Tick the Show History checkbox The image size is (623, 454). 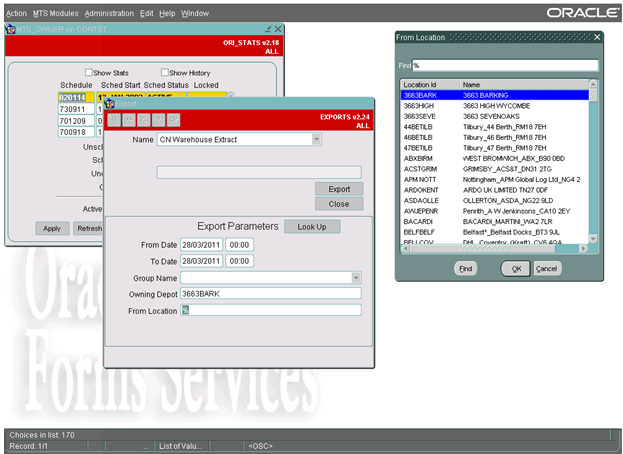pyautogui.click(x=164, y=72)
